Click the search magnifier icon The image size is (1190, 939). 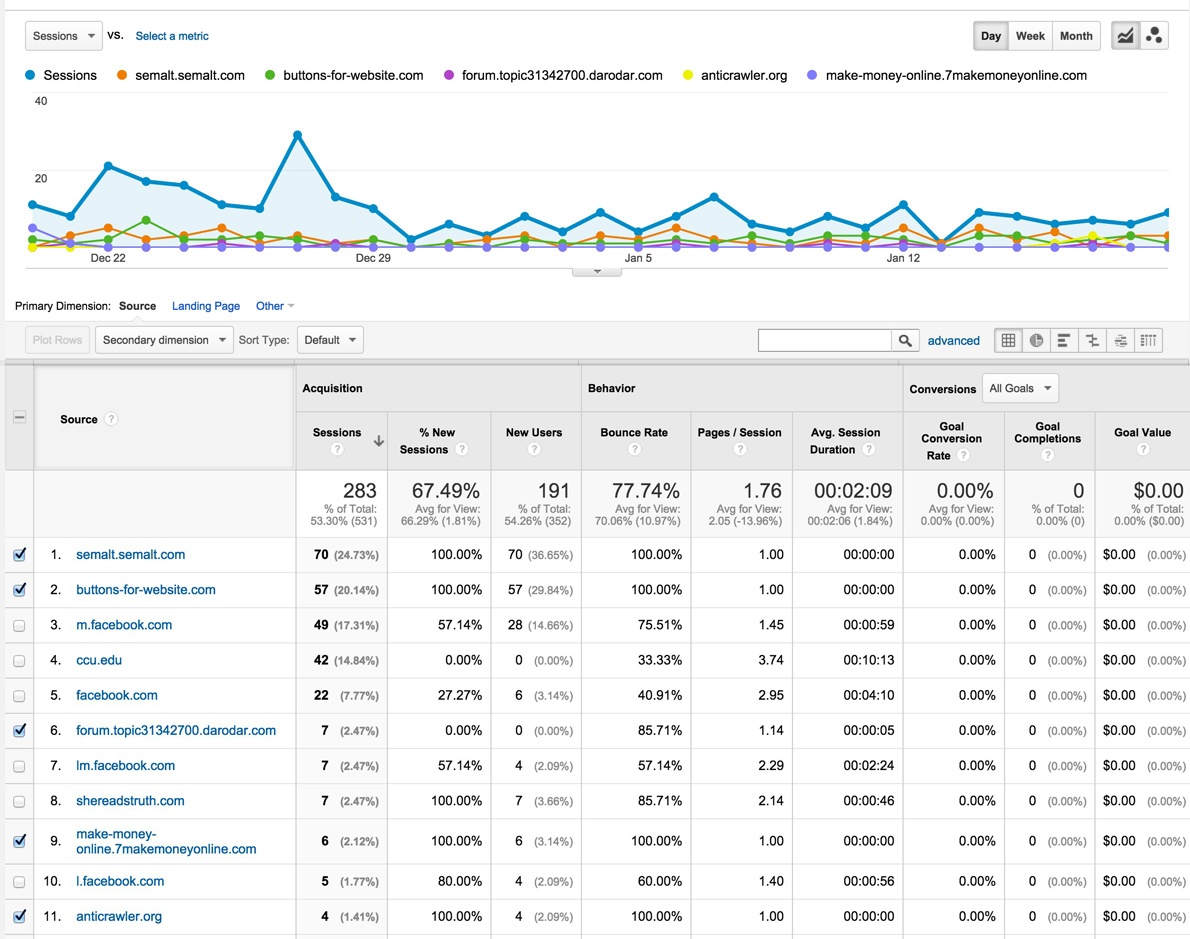tap(905, 341)
